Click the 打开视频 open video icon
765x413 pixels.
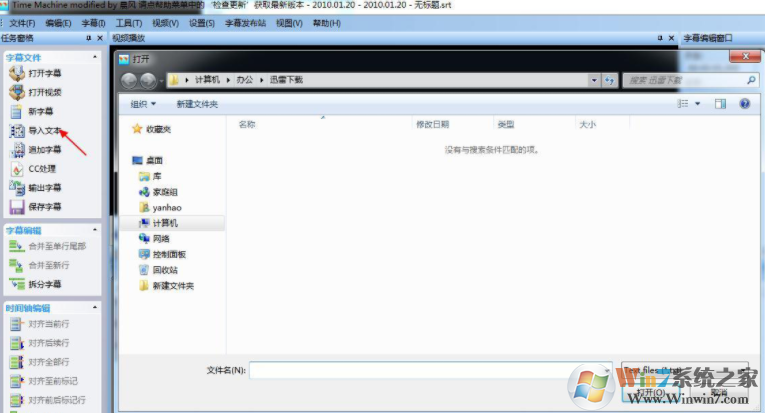coord(17,92)
